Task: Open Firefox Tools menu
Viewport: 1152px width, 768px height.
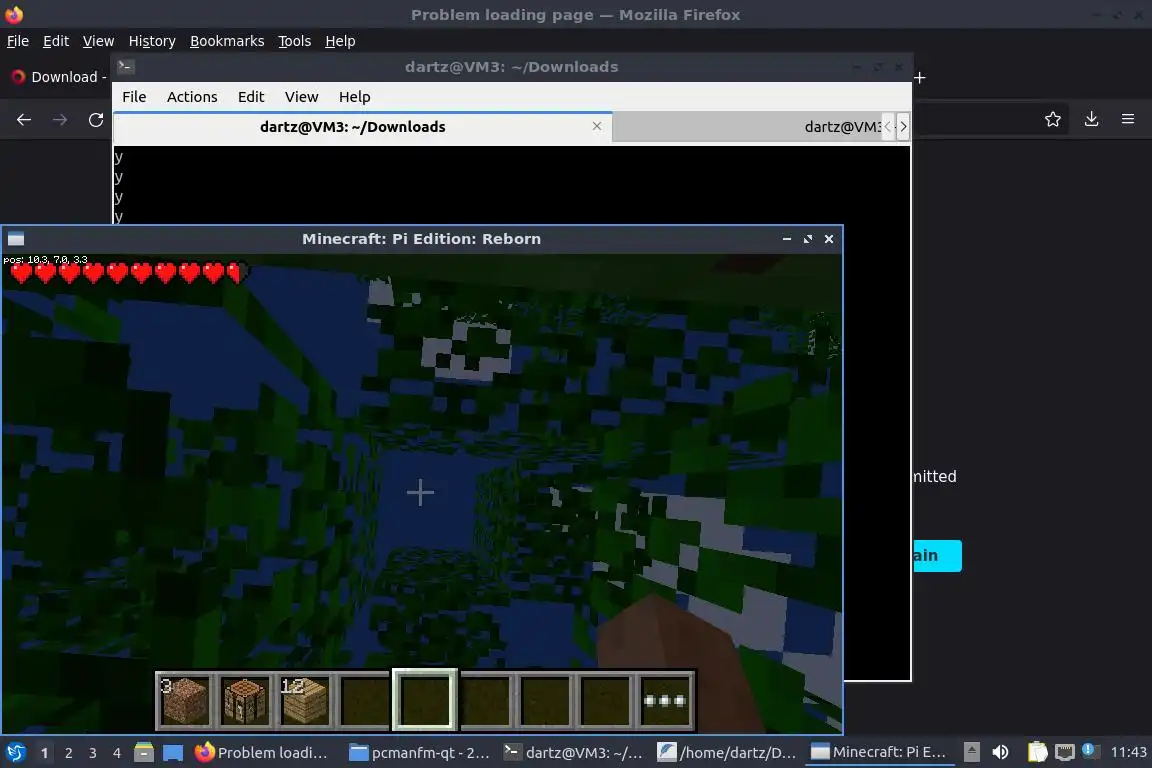Action: [x=295, y=41]
